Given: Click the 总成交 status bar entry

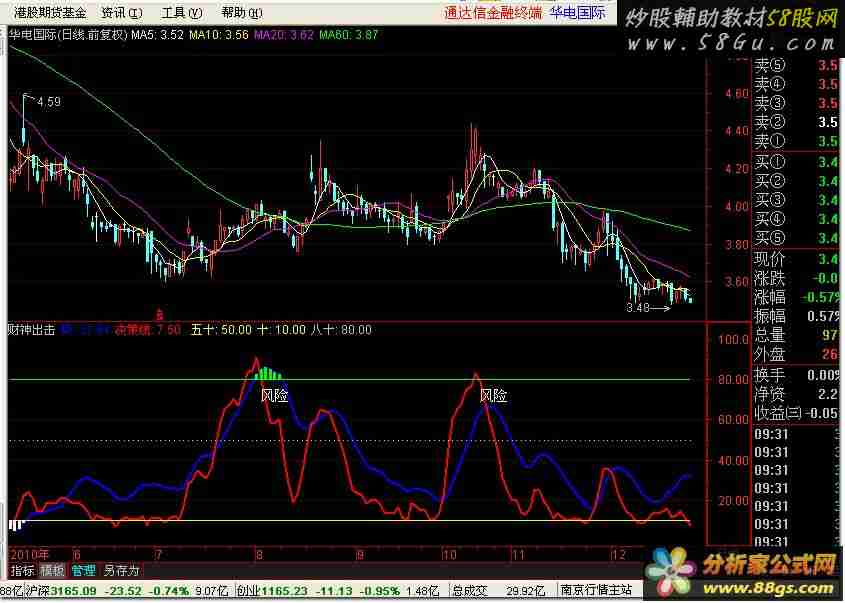Looking at the screenshot, I should tap(469, 591).
